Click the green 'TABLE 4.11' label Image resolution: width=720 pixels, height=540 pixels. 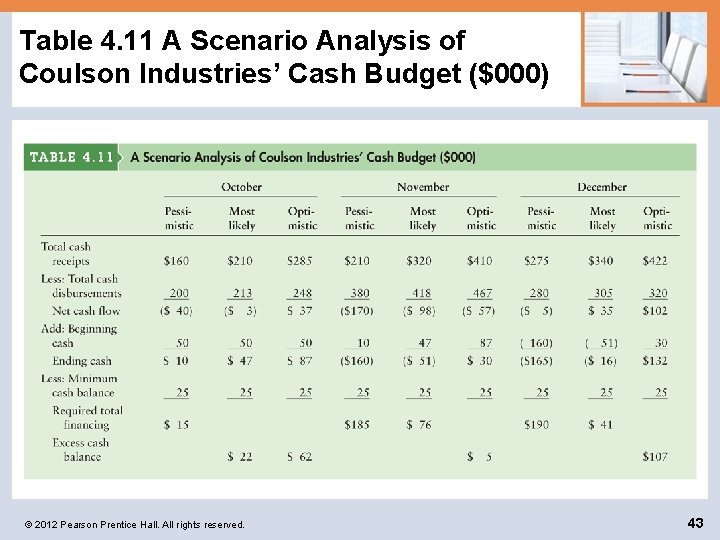[x=71, y=157]
